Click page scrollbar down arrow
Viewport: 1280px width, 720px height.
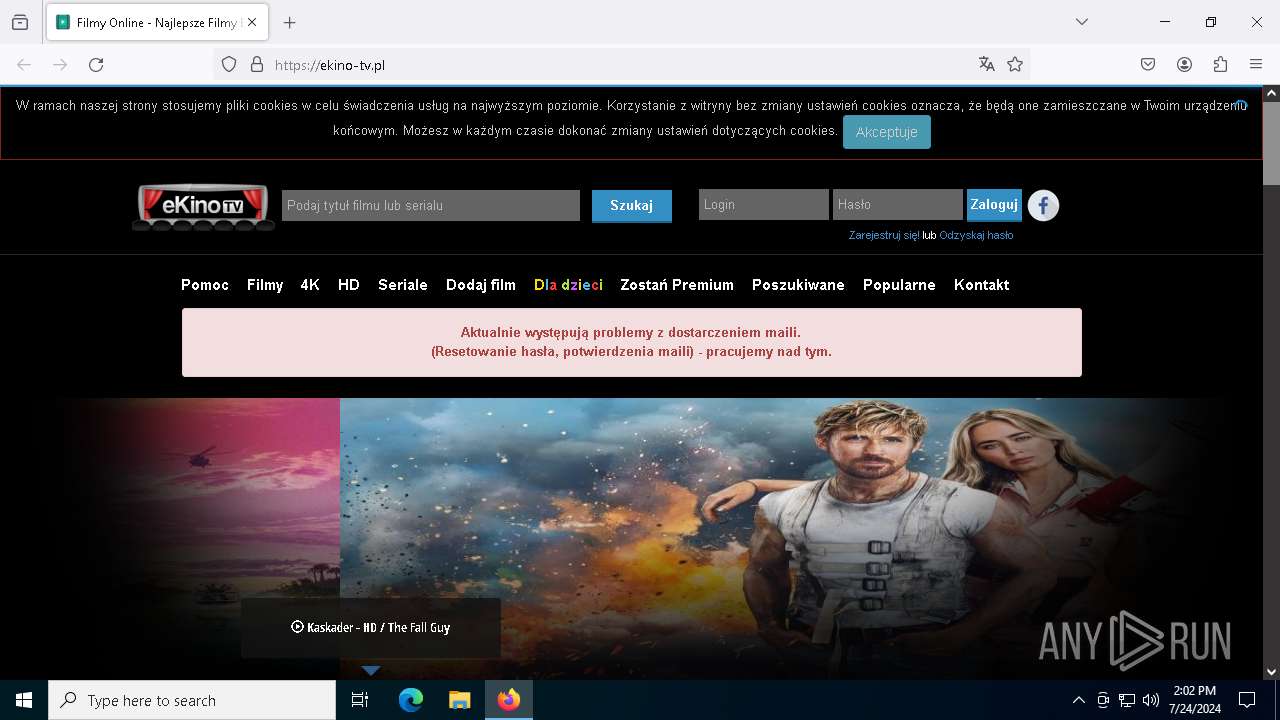coord(1271,672)
